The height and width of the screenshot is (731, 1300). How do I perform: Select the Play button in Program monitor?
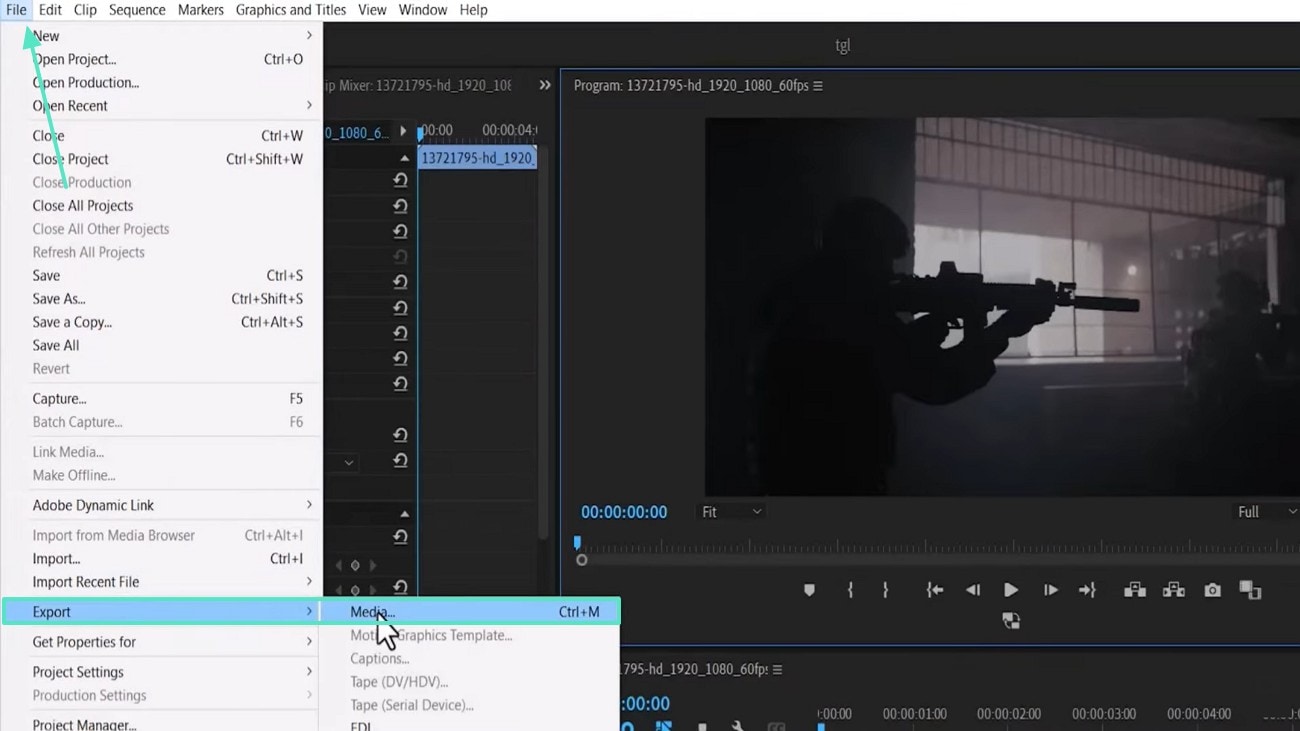tap(1011, 590)
